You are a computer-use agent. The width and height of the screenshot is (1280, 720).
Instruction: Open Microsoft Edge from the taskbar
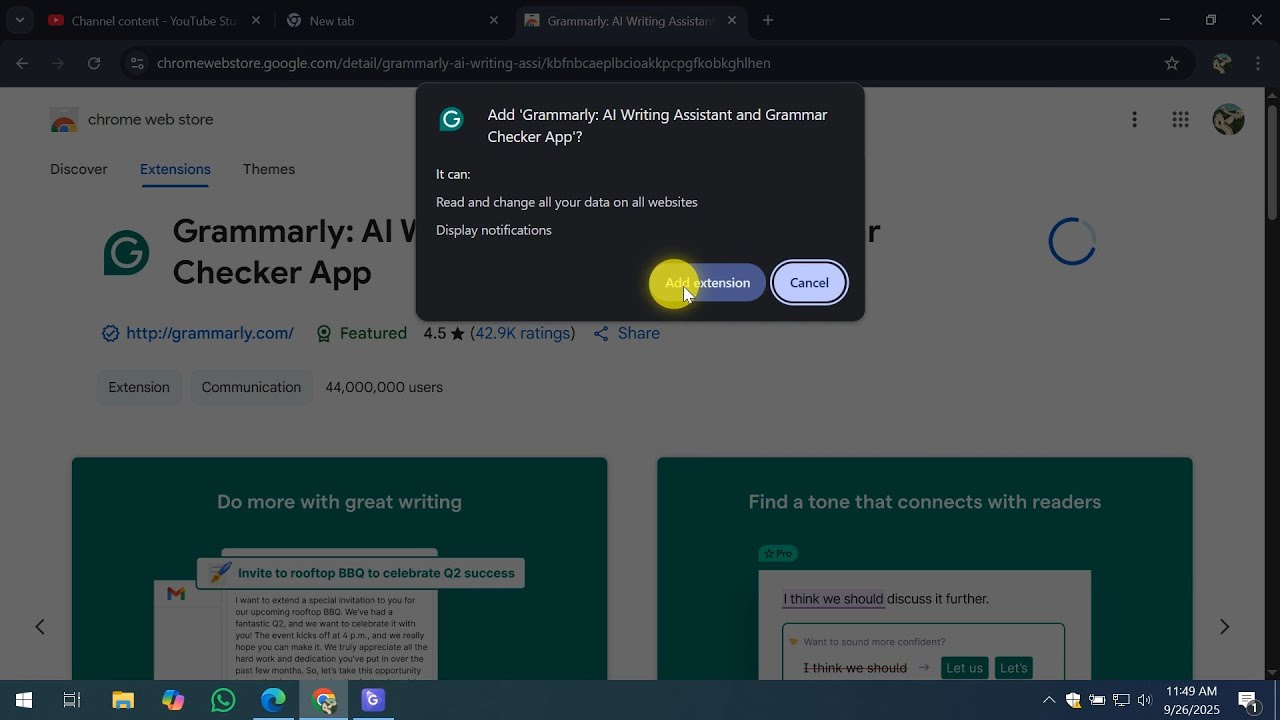(x=273, y=700)
